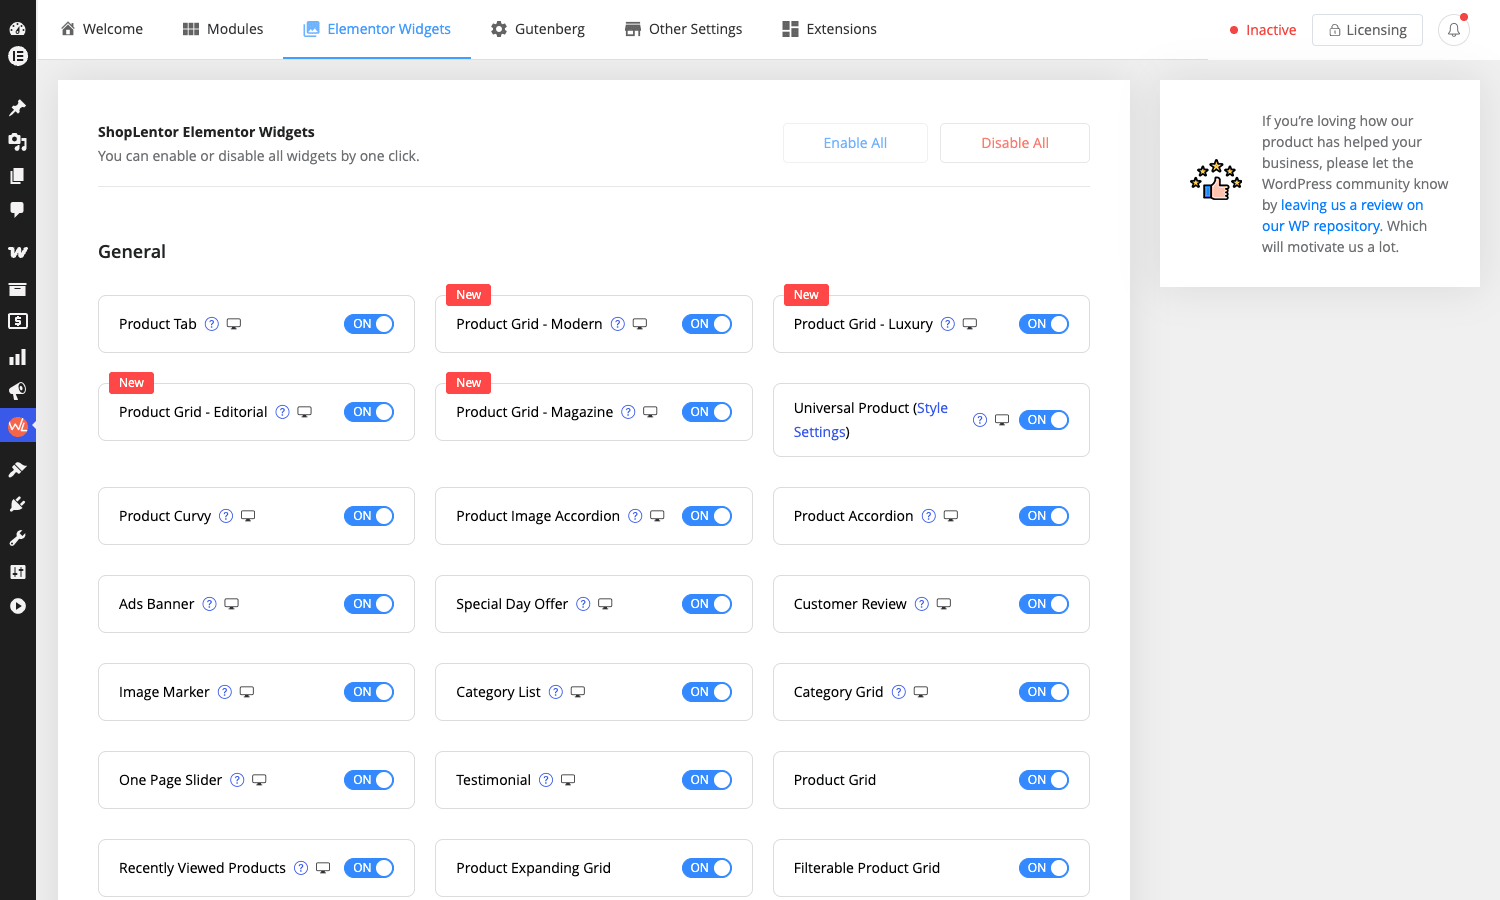Toggle the Filterable Product Grid switch
The width and height of the screenshot is (1500, 900).
(1044, 868)
